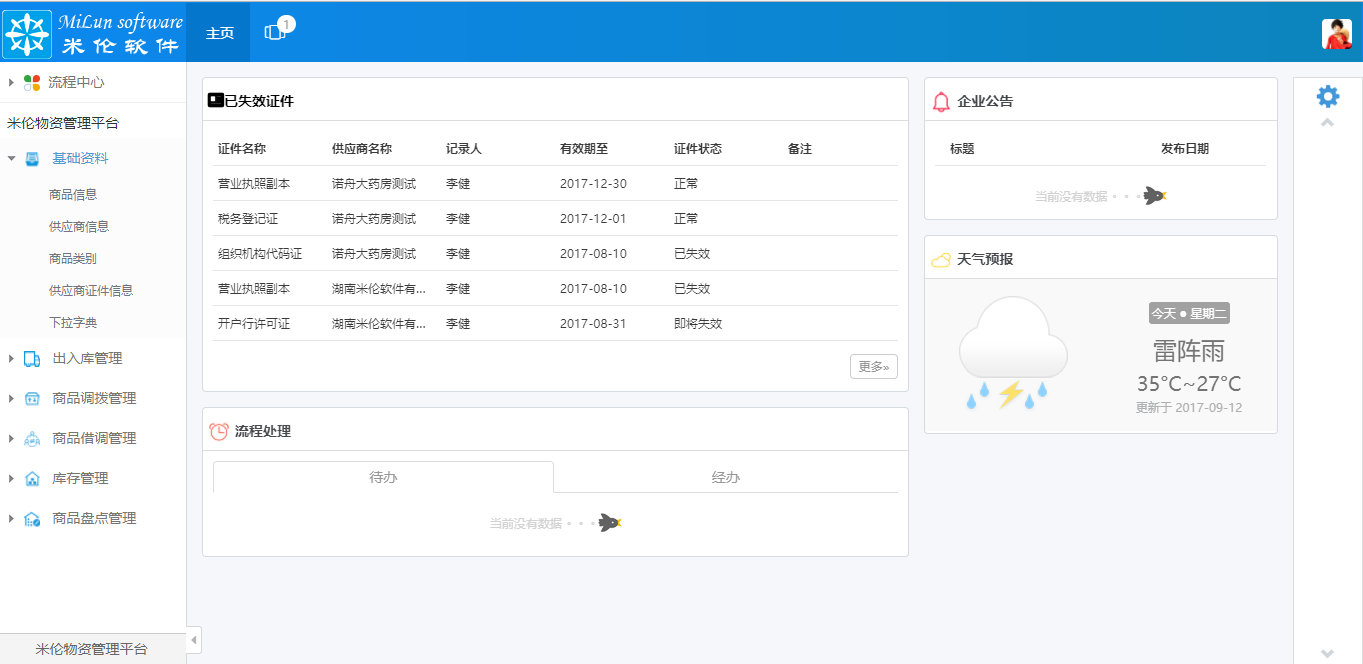Open the user avatar at top right
The width and height of the screenshot is (1363, 664).
coord(1336,31)
